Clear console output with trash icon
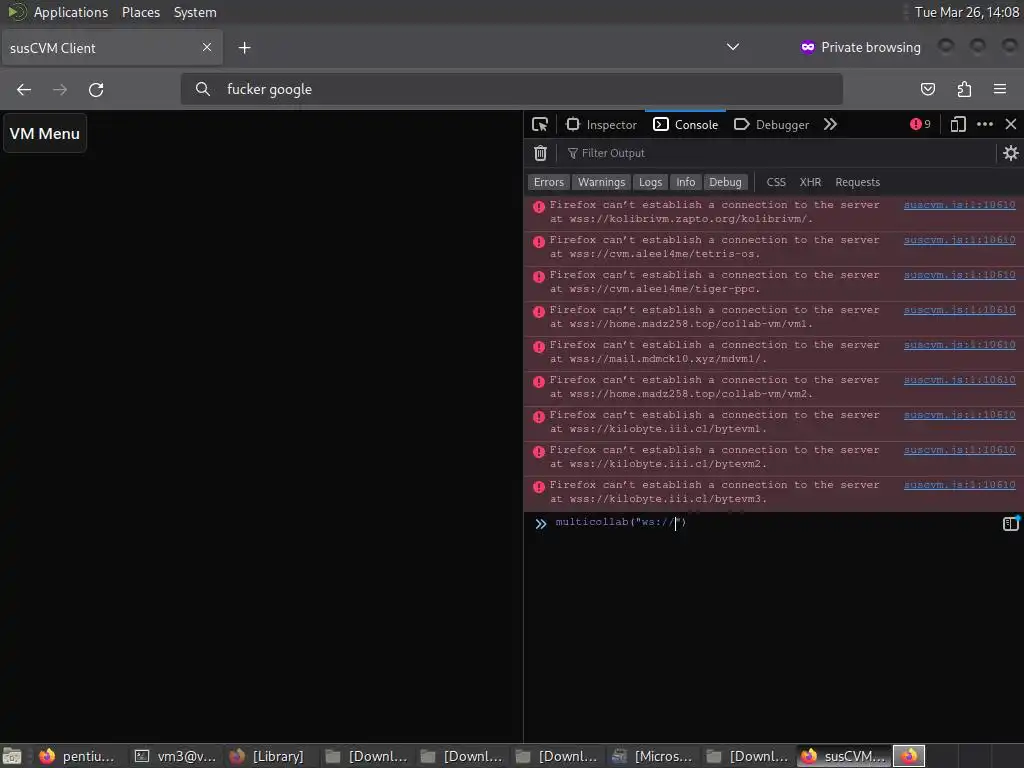Image resolution: width=1024 pixels, height=768 pixels. pos(540,153)
